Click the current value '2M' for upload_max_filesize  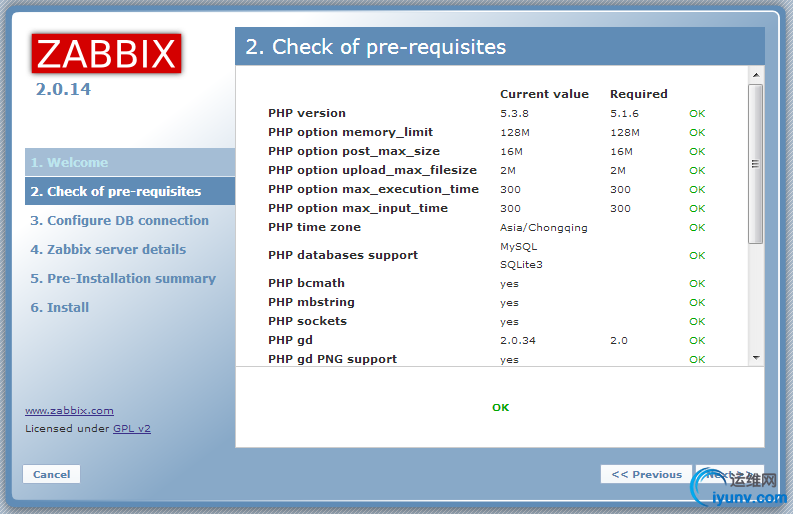[x=508, y=170]
